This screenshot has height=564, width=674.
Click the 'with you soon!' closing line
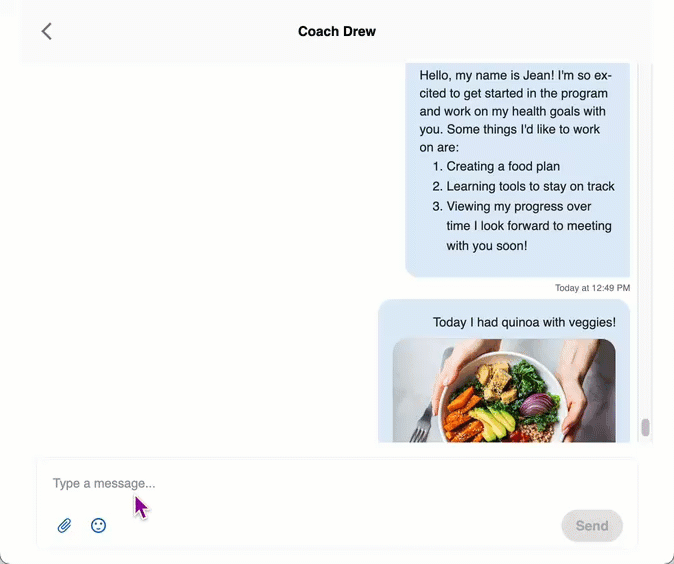click(487, 246)
